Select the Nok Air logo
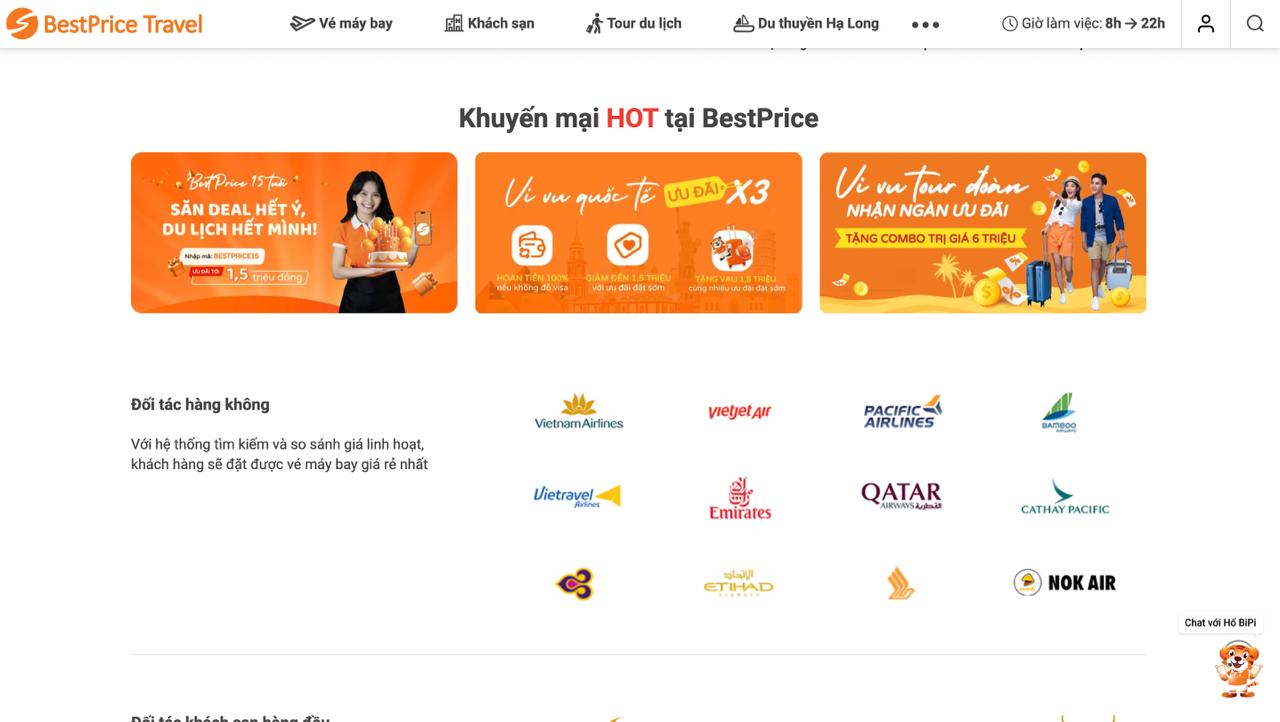The height and width of the screenshot is (722, 1280). pos(1064,582)
